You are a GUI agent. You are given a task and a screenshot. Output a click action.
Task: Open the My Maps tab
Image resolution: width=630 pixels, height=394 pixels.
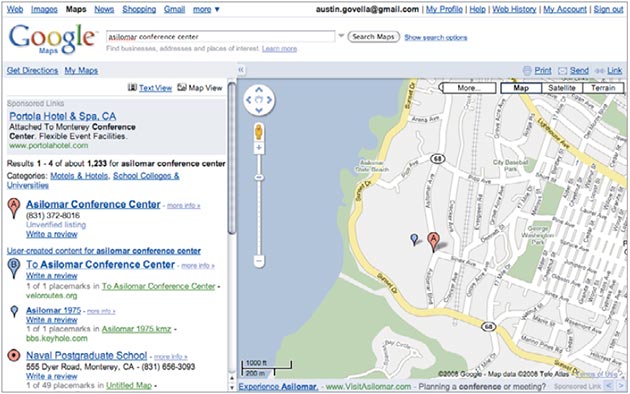point(81,70)
